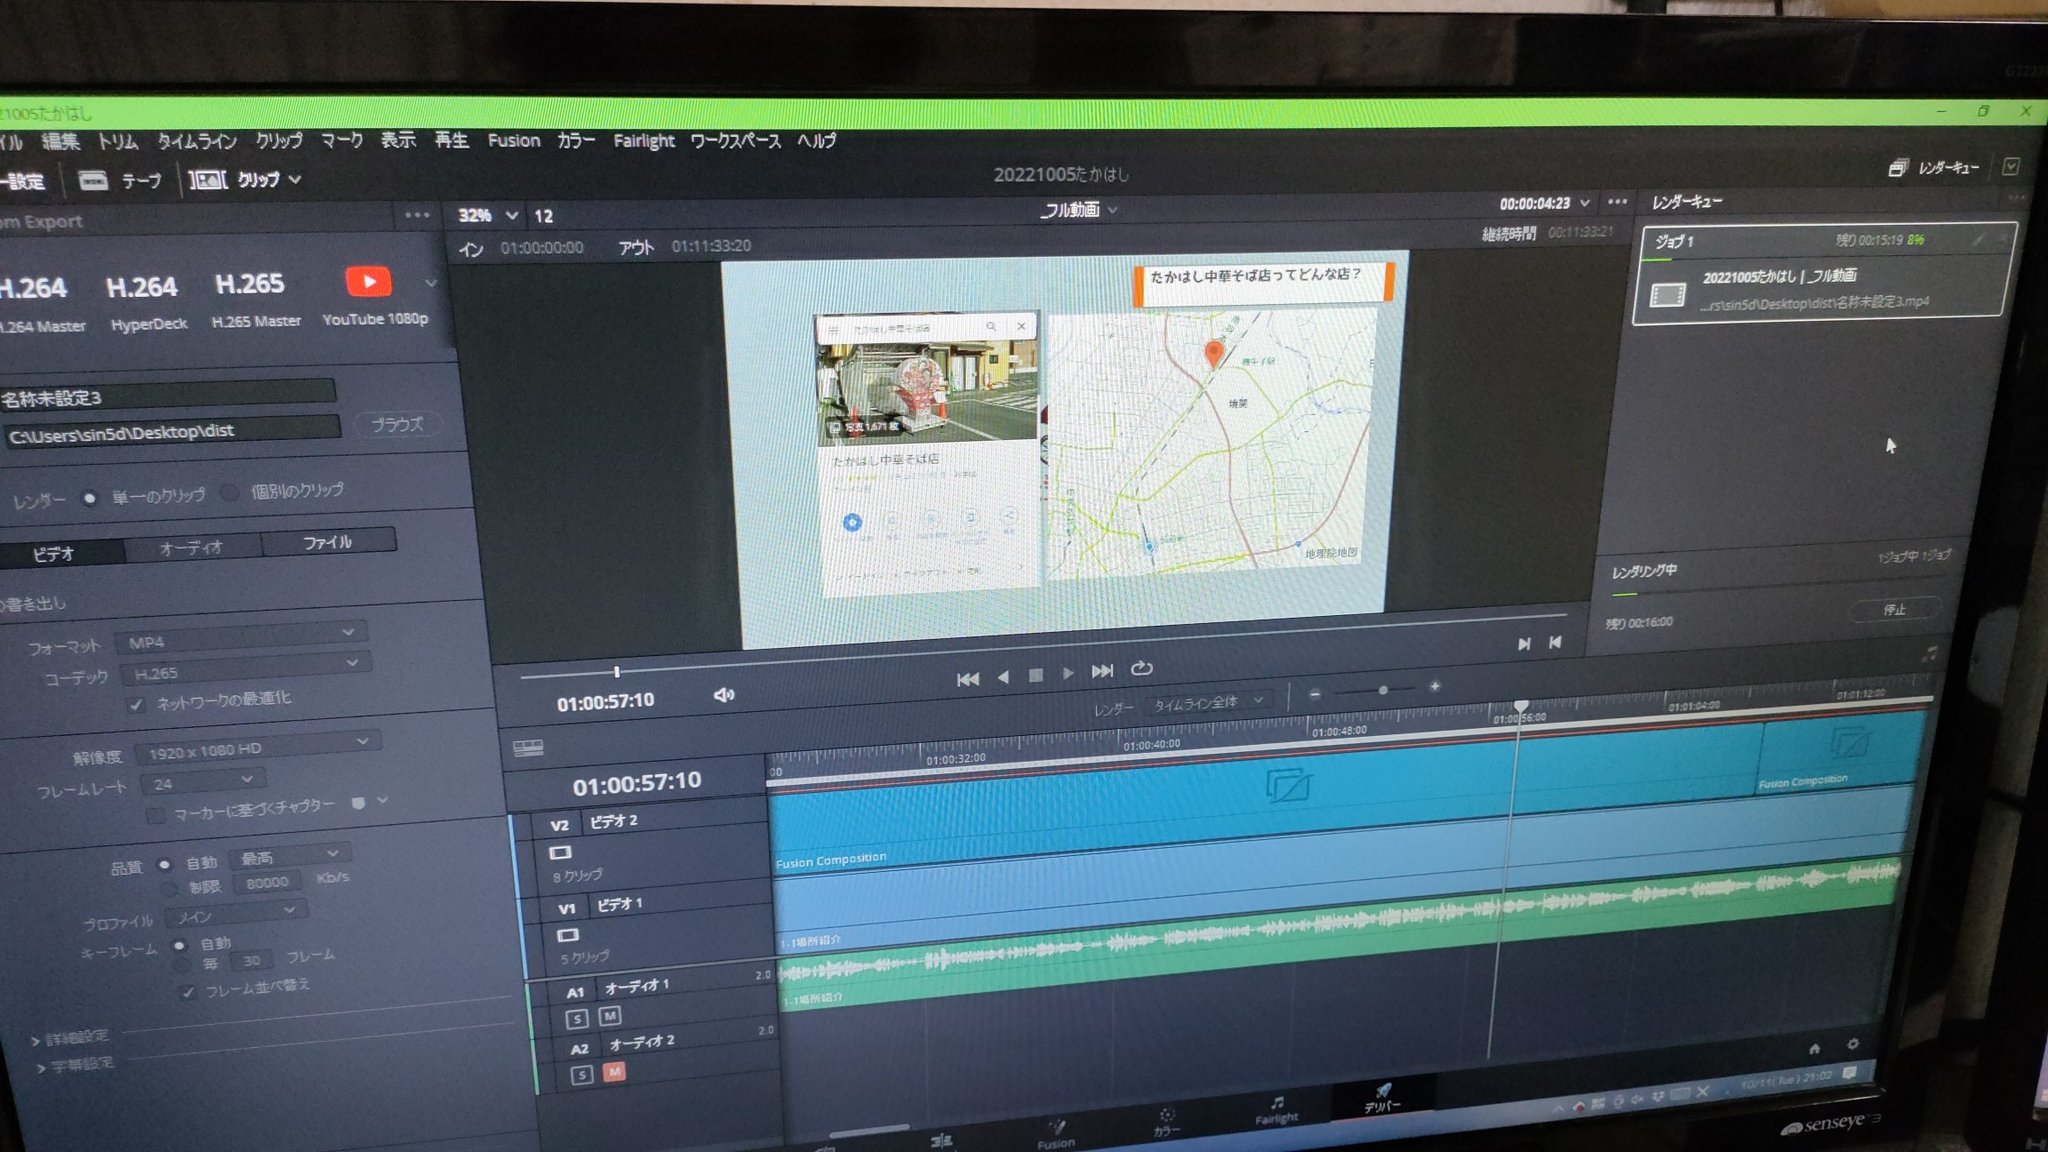Click the ブラウズ button
This screenshot has height=1152, width=2048.
[397, 424]
